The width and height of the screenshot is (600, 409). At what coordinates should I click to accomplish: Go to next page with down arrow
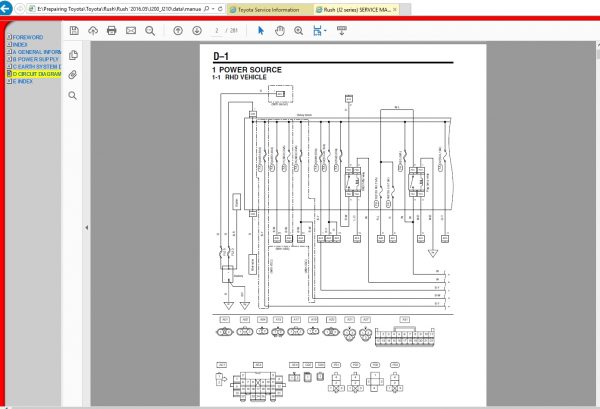click(197, 31)
